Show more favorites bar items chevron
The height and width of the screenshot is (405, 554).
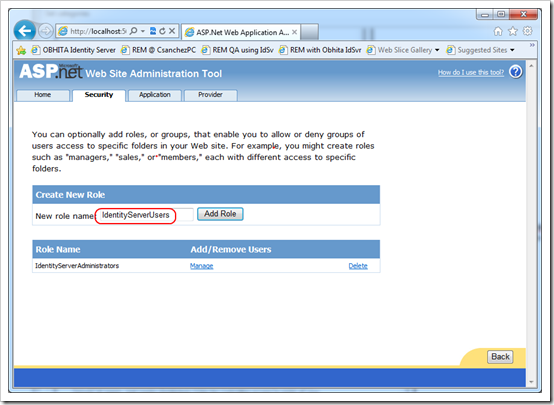tap(532, 45)
